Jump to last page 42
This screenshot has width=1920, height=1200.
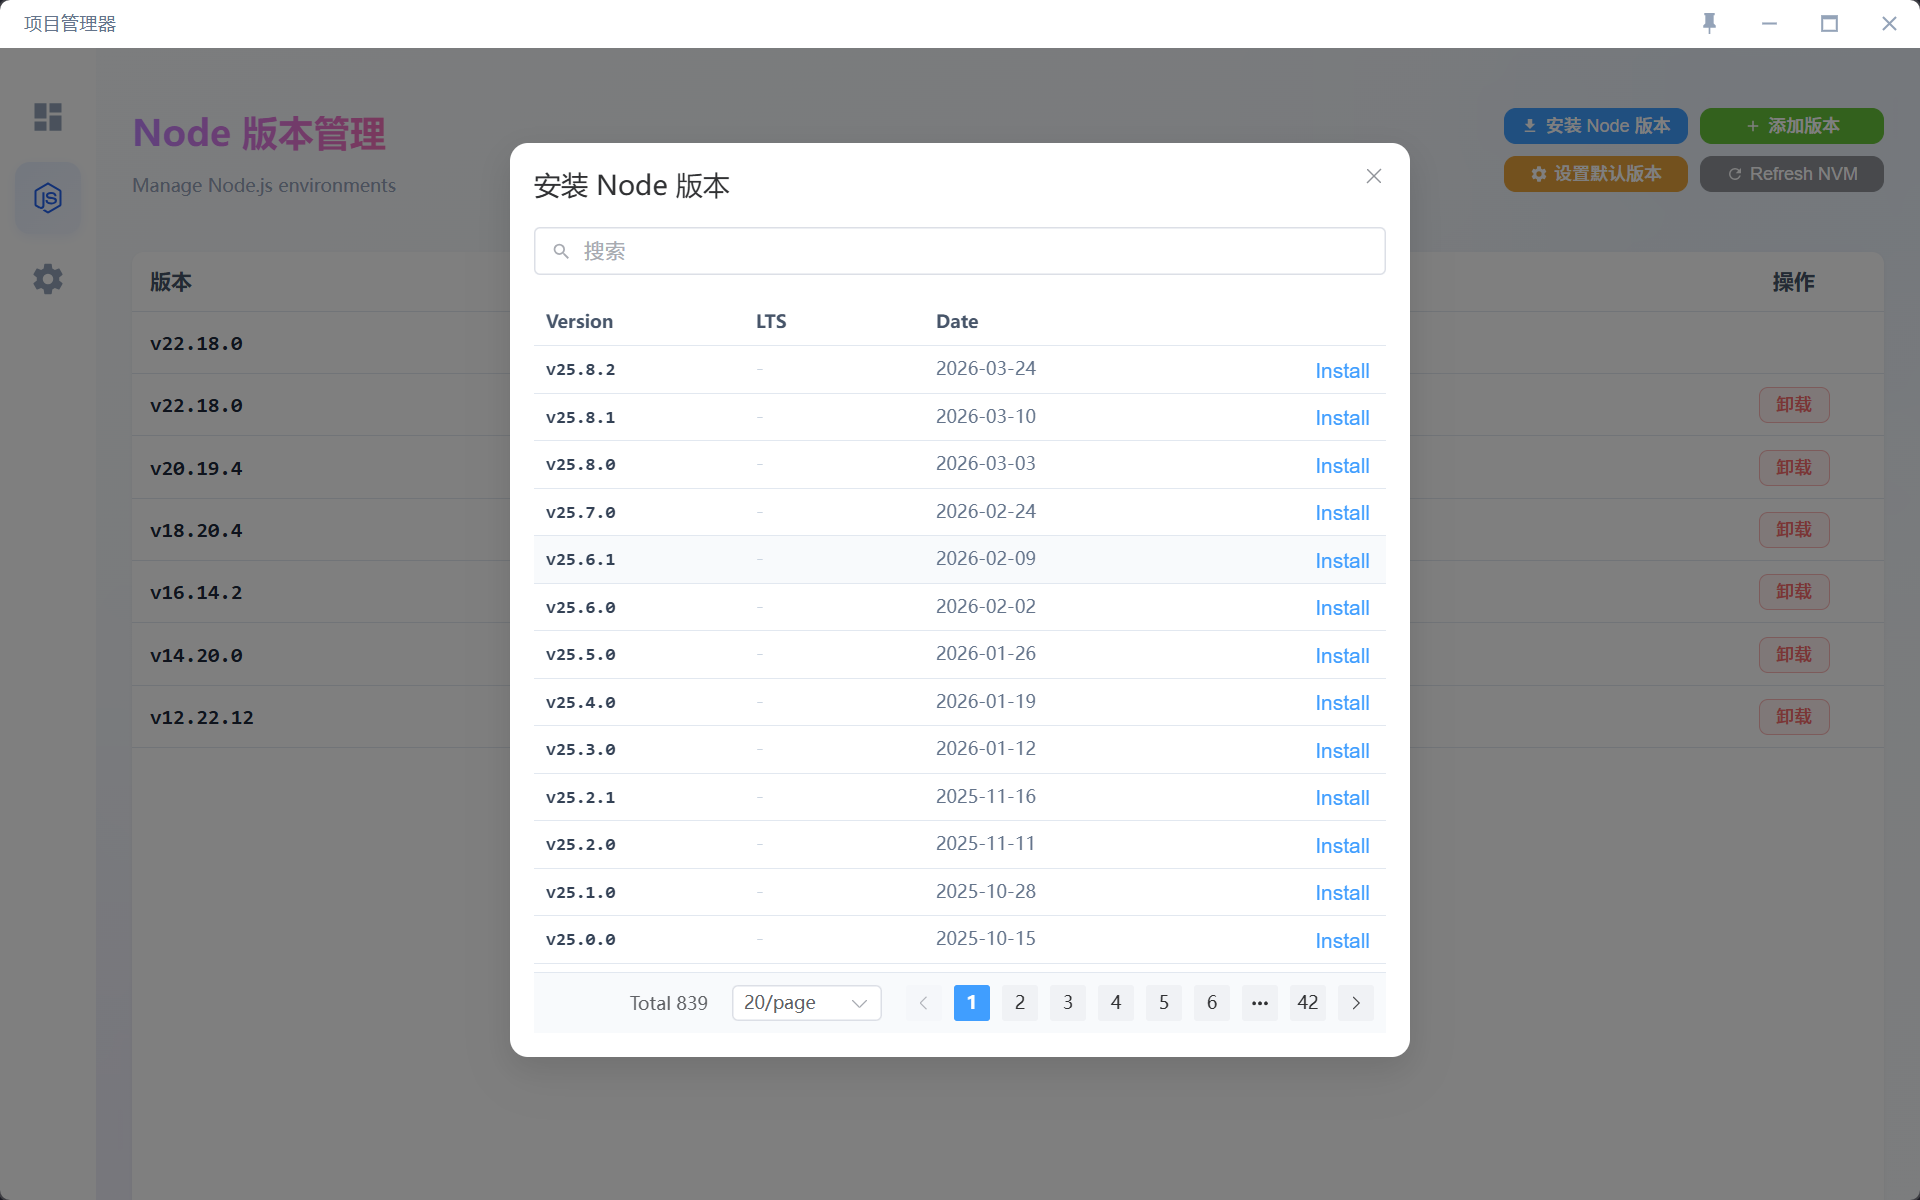point(1308,1003)
